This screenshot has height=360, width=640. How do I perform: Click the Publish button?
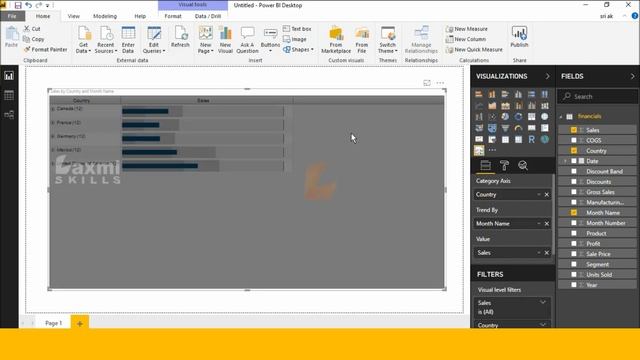(519, 38)
